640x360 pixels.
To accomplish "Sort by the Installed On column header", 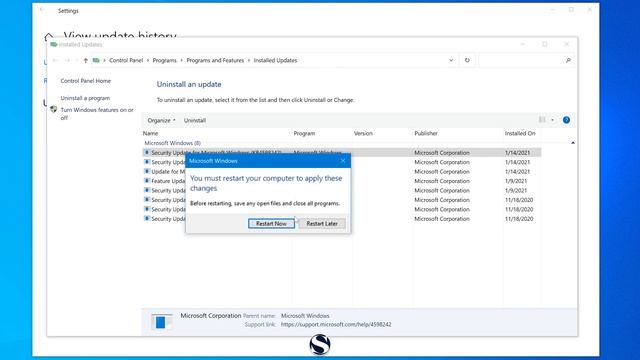I will click(520, 133).
